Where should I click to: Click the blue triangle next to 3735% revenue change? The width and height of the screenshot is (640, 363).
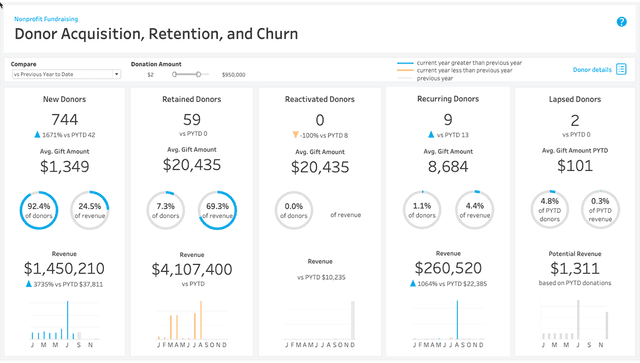coord(29,284)
